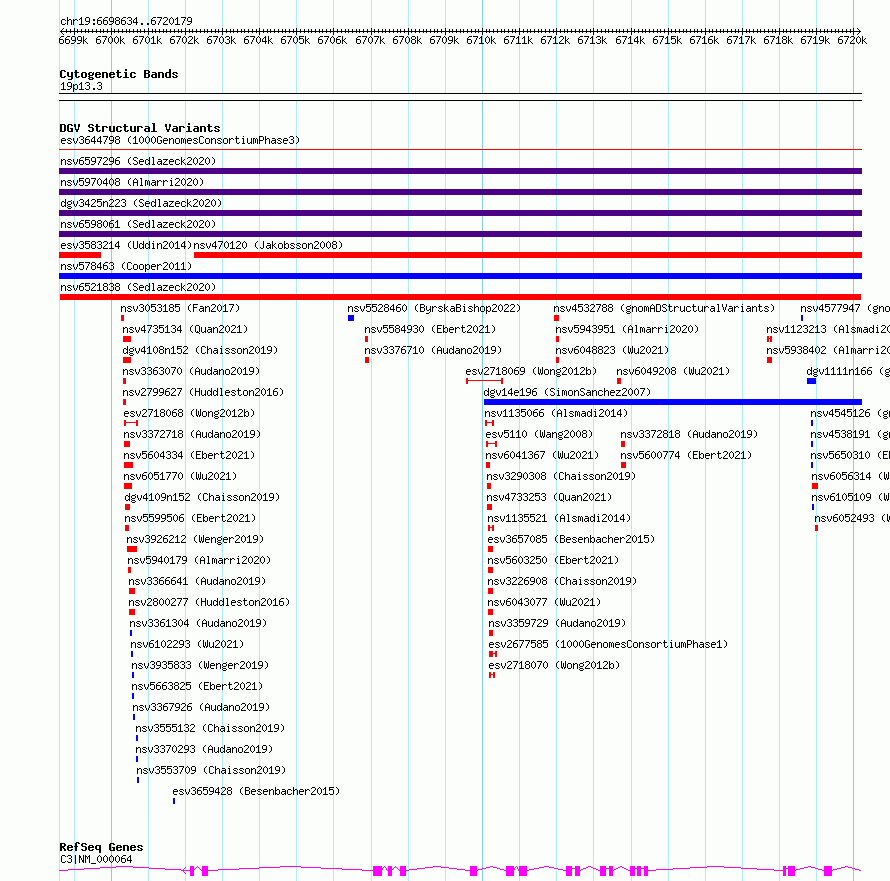
Task: Select nsv4735134 (Quan2021) variant
Action: pos(185,329)
